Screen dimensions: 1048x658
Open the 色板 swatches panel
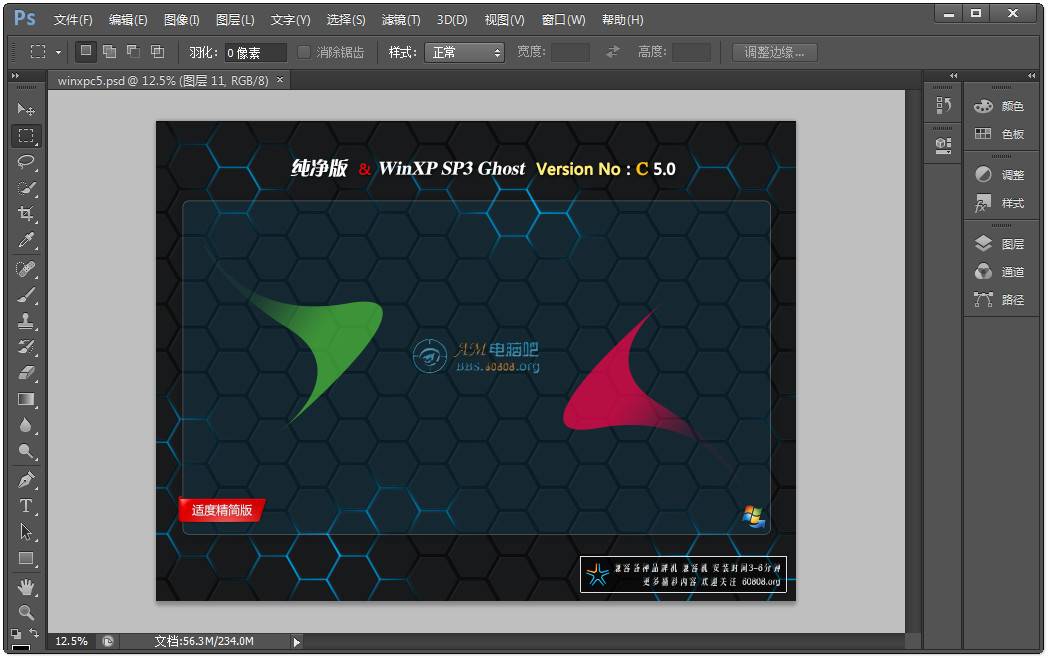coord(1000,134)
